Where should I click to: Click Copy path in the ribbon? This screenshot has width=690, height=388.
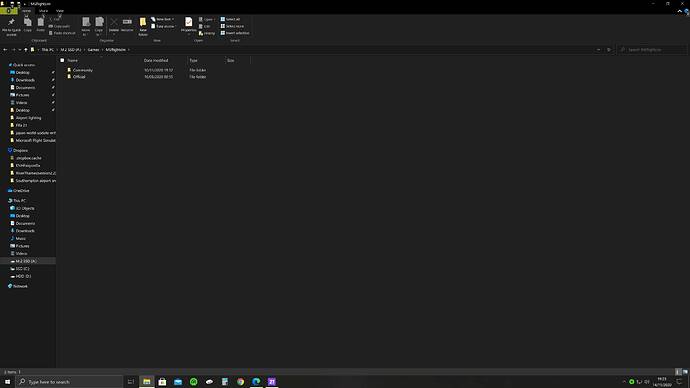pyautogui.click(x=59, y=26)
